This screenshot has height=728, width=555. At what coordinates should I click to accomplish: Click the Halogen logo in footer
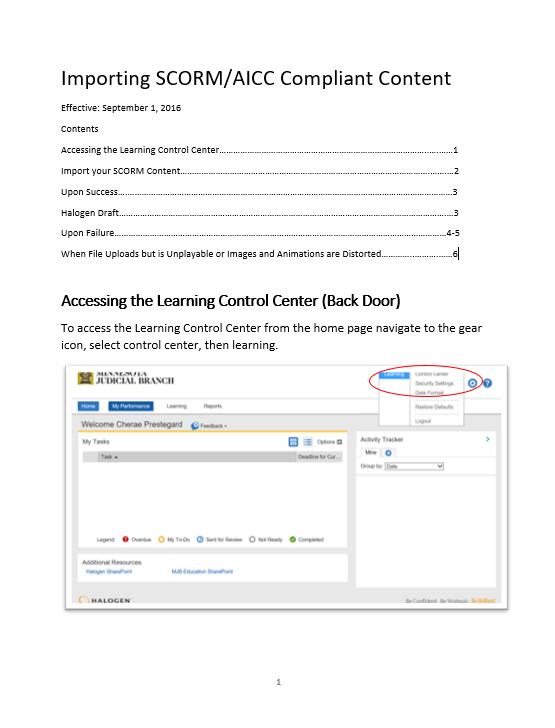coord(105,600)
